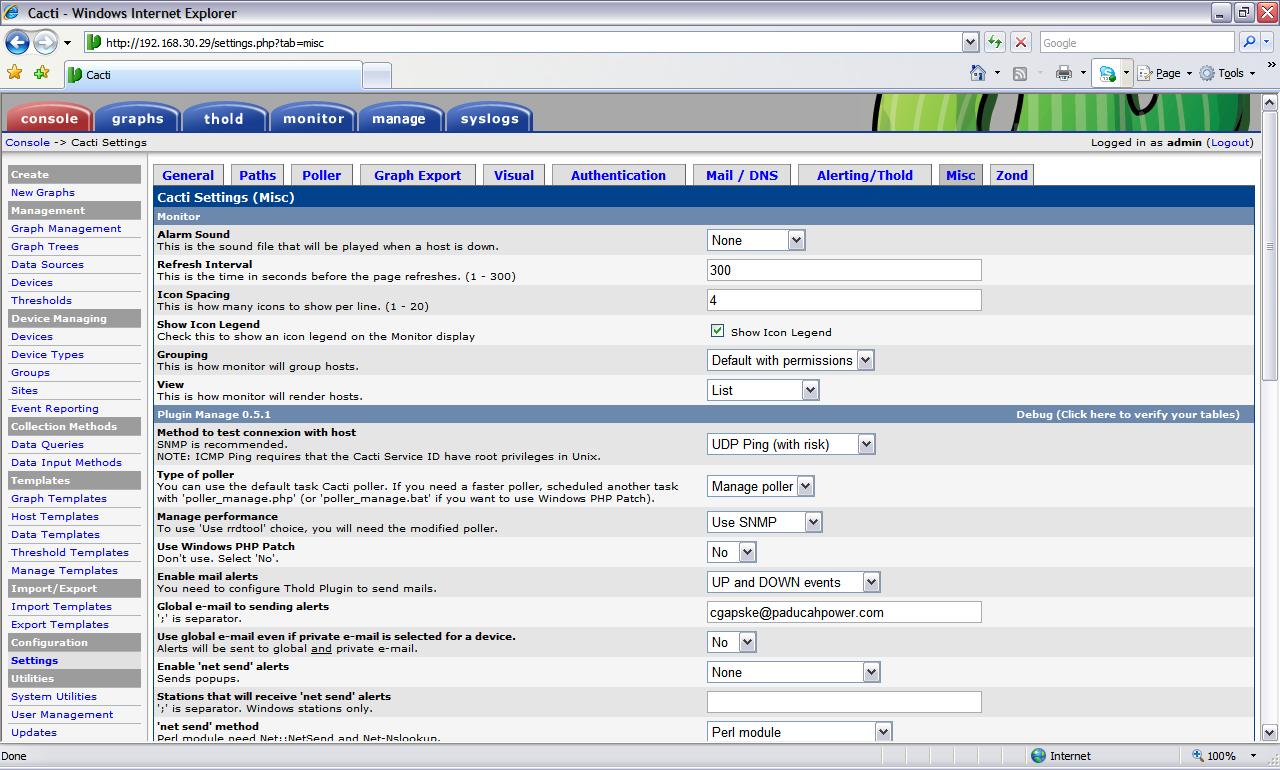The width and height of the screenshot is (1280, 770).
Task: Open Graph Management in sidebar
Action: point(66,228)
